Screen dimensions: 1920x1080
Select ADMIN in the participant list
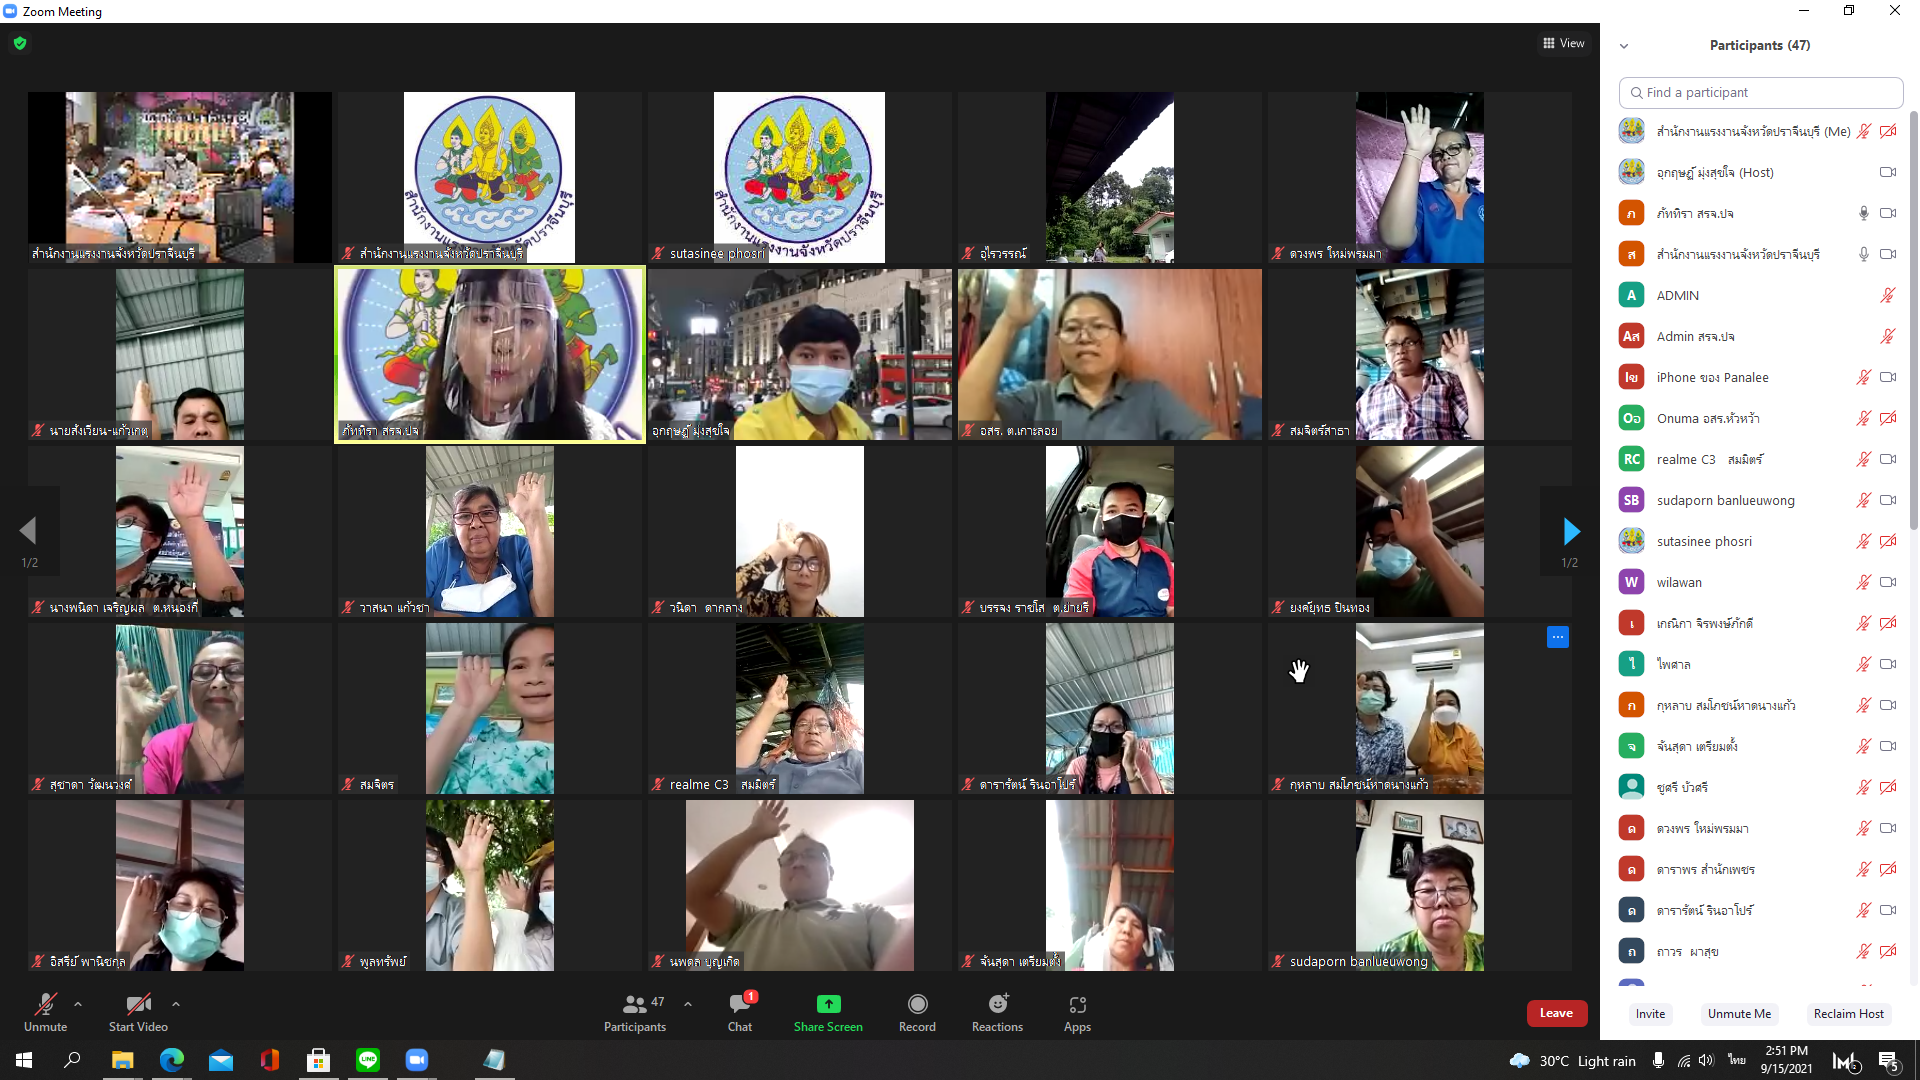pyautogui.click(x=1677, y=295)
